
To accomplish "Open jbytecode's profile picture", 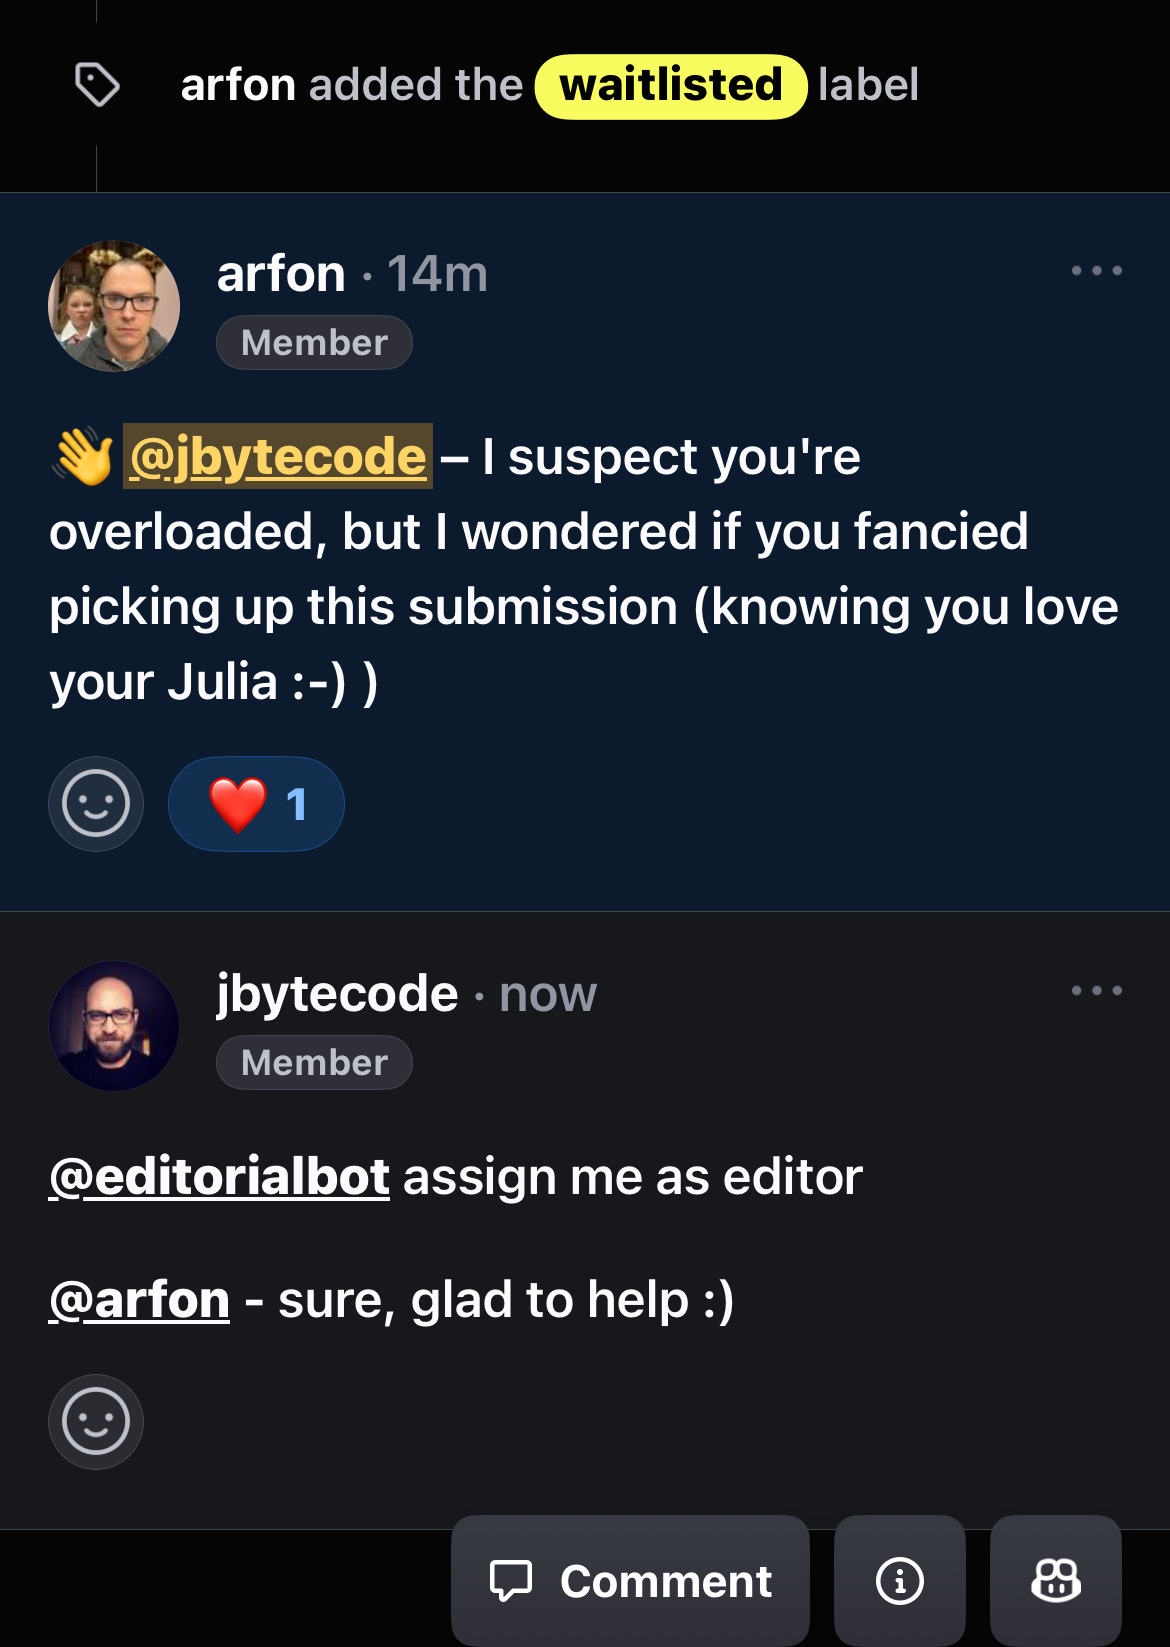I will [x=114, y=1026].
